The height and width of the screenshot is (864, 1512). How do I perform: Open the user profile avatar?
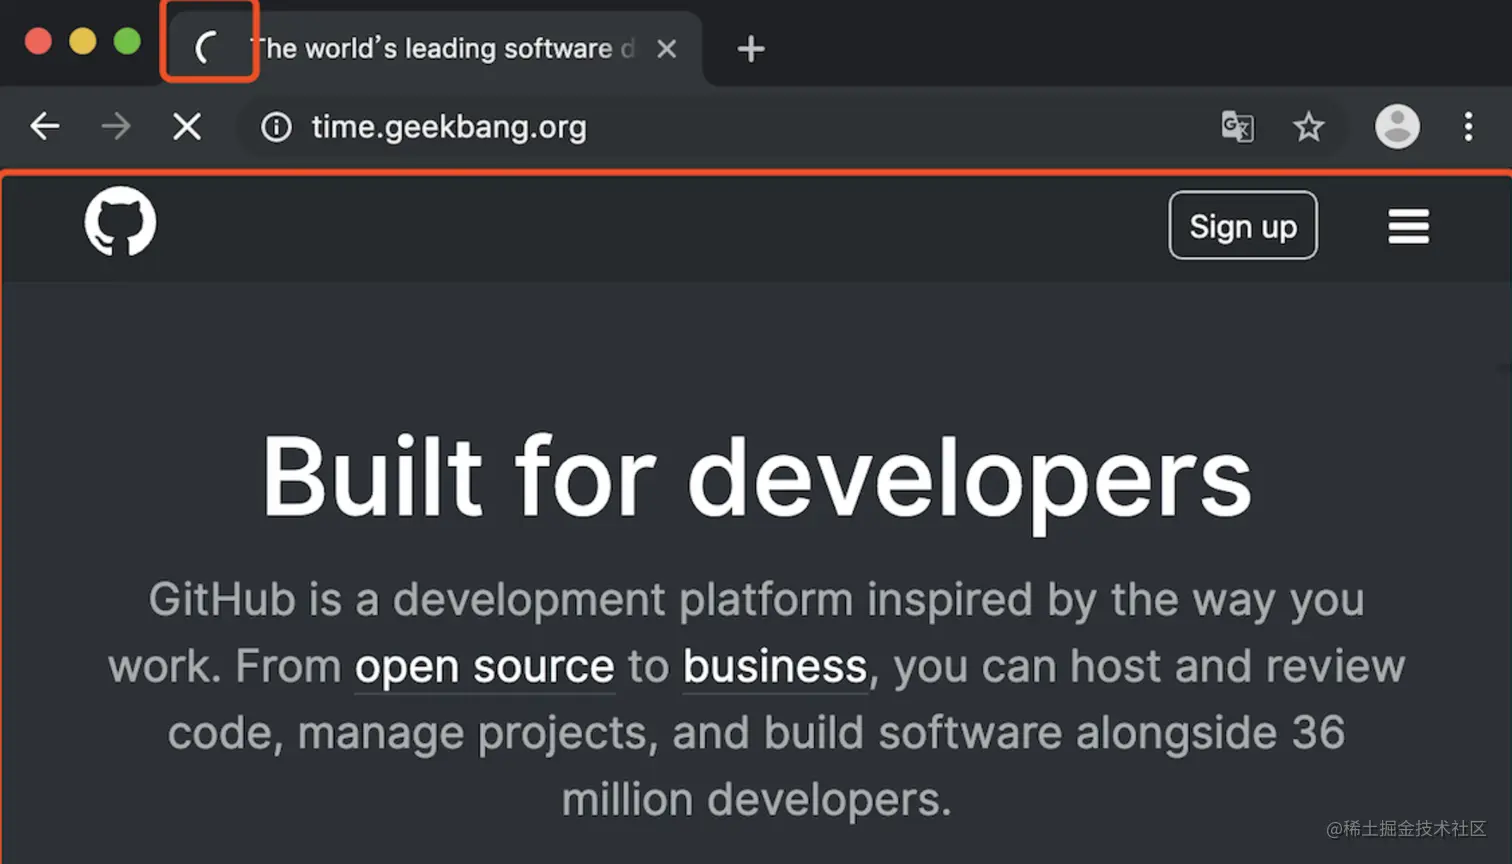[1397, 127]
